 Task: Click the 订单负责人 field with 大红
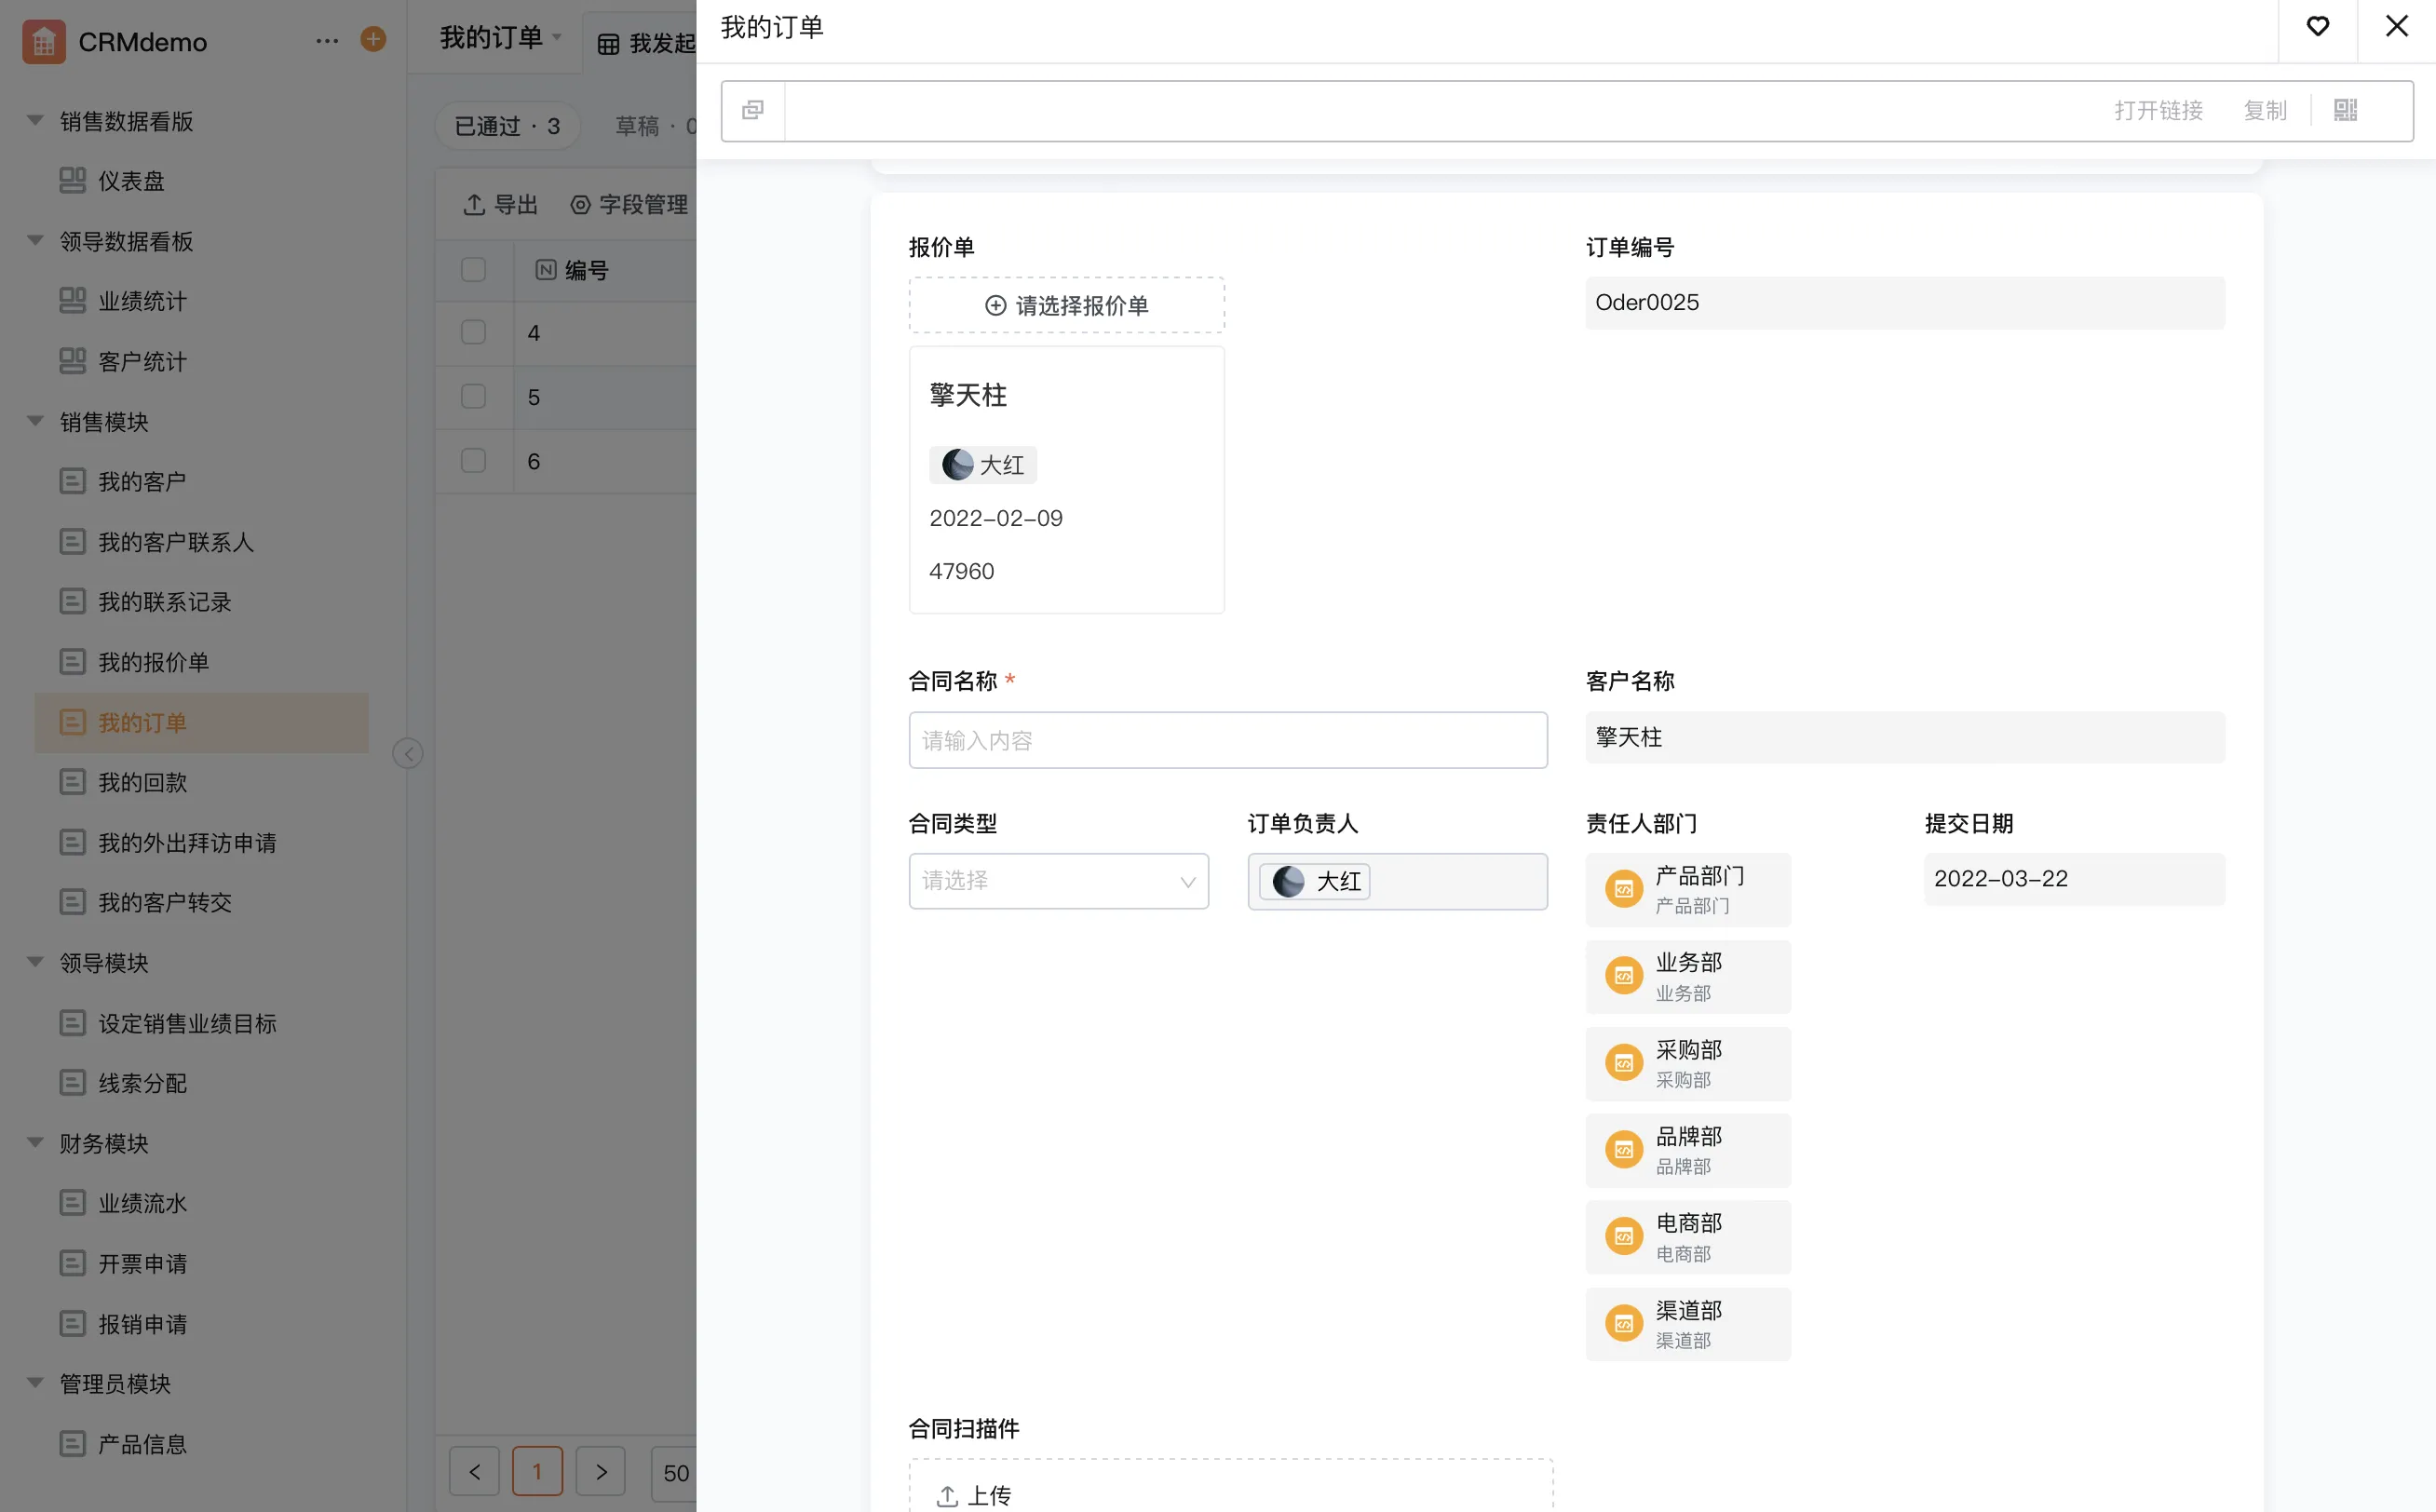coord(1397,881)
